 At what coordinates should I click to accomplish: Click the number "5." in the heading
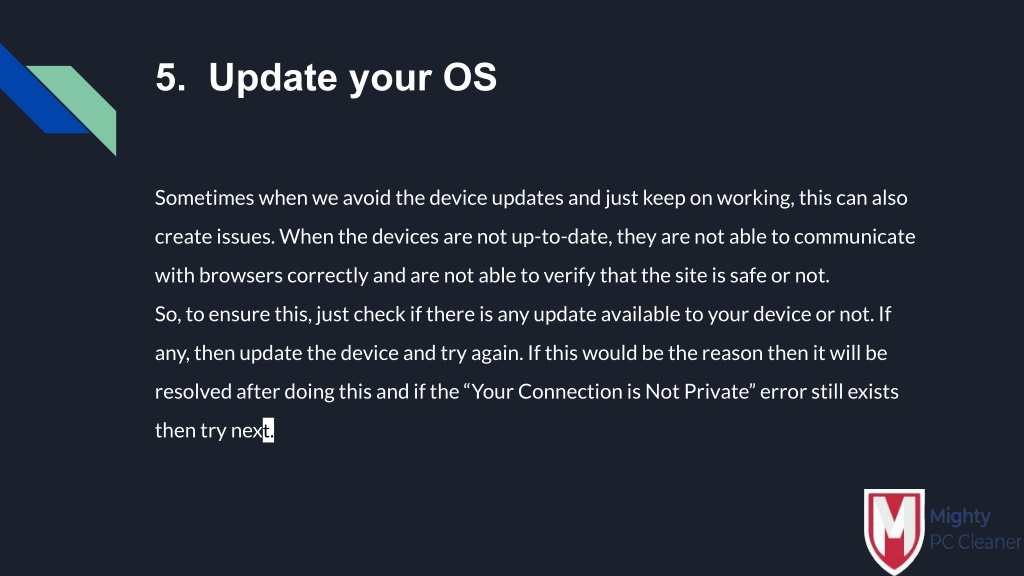[x=170, y=77]
